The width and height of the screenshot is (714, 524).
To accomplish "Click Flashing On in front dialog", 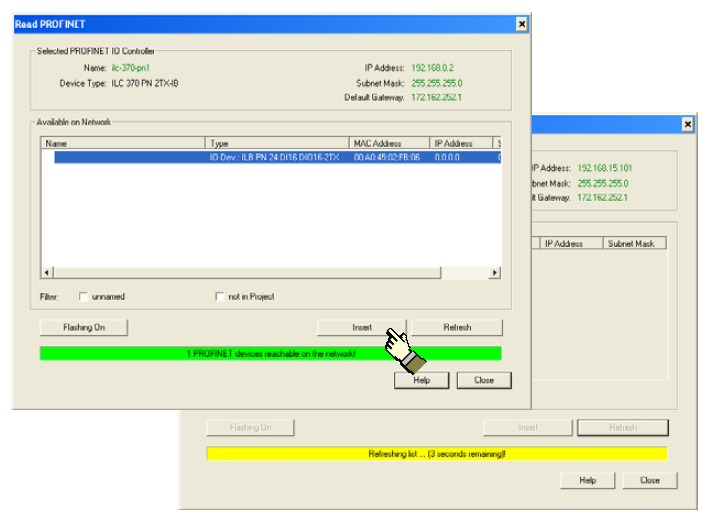I will [84, 327].
